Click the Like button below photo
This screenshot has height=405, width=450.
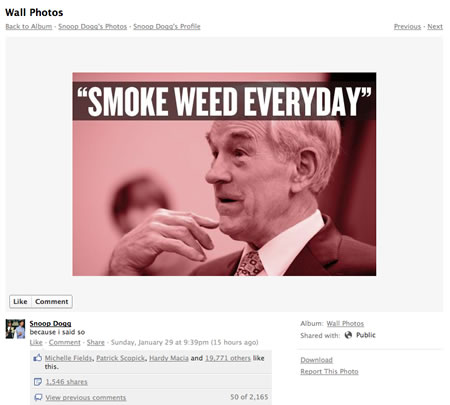pyautogui.click(x=20, y=302)
